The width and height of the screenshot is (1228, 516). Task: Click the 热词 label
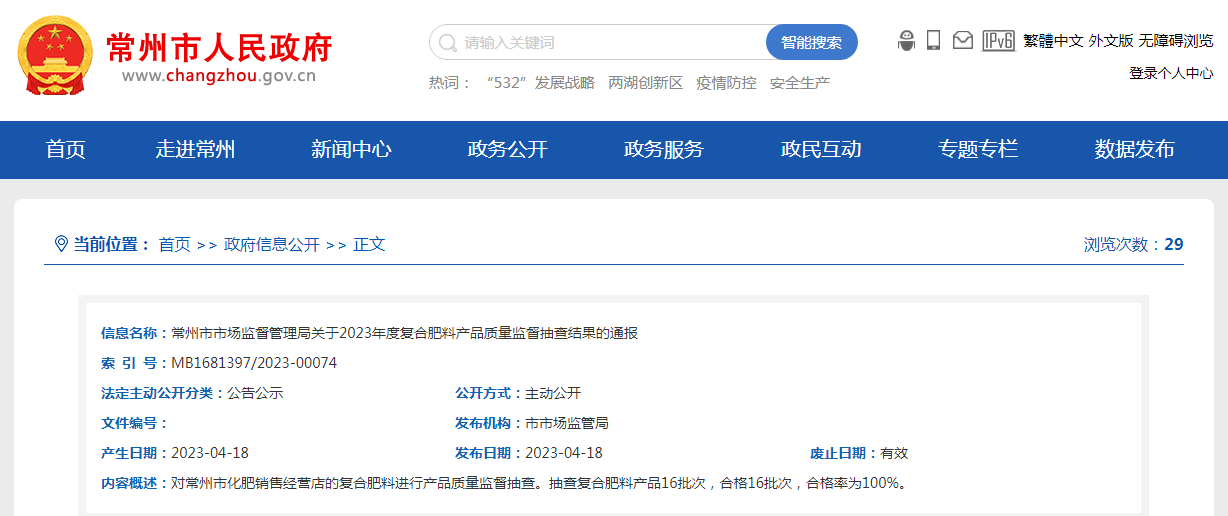450,83
